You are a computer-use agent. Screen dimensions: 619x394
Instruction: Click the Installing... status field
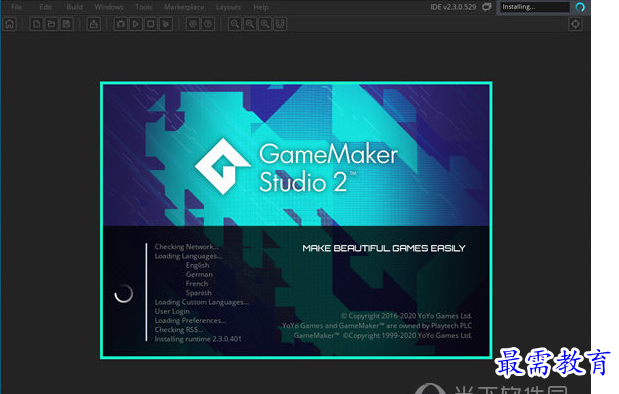[x=535, y=7]
